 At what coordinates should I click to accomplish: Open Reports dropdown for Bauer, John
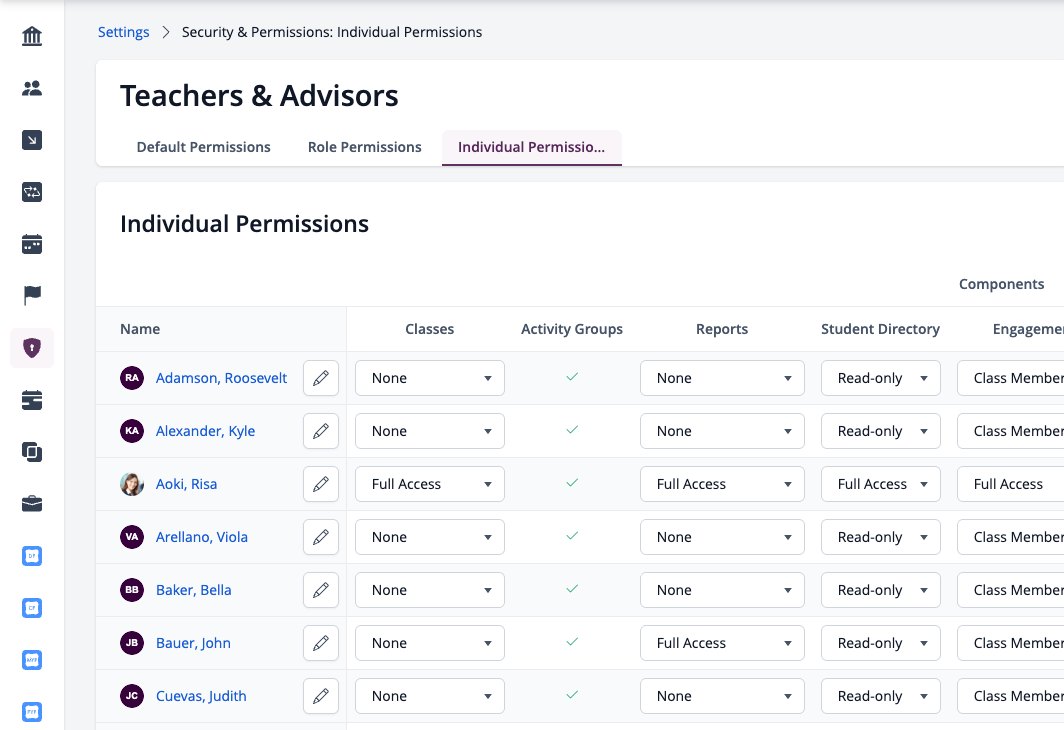[x=722, y=643]
